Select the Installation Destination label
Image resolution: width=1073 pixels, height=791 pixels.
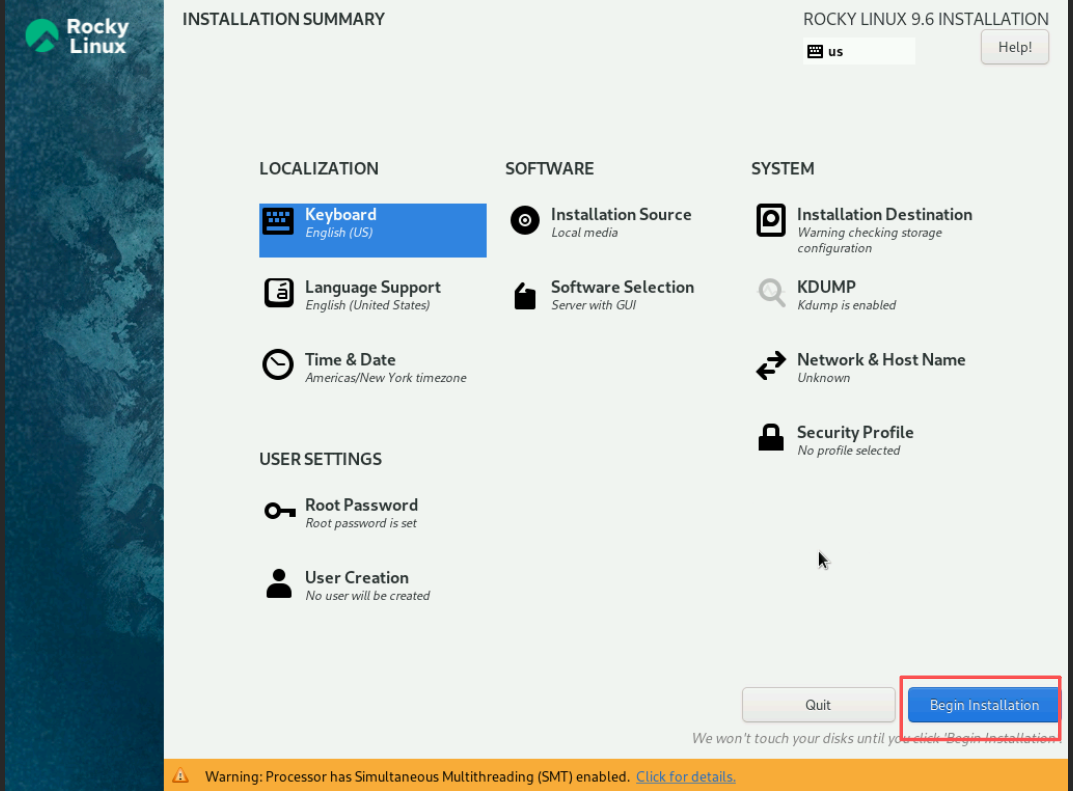pos(884,214)
